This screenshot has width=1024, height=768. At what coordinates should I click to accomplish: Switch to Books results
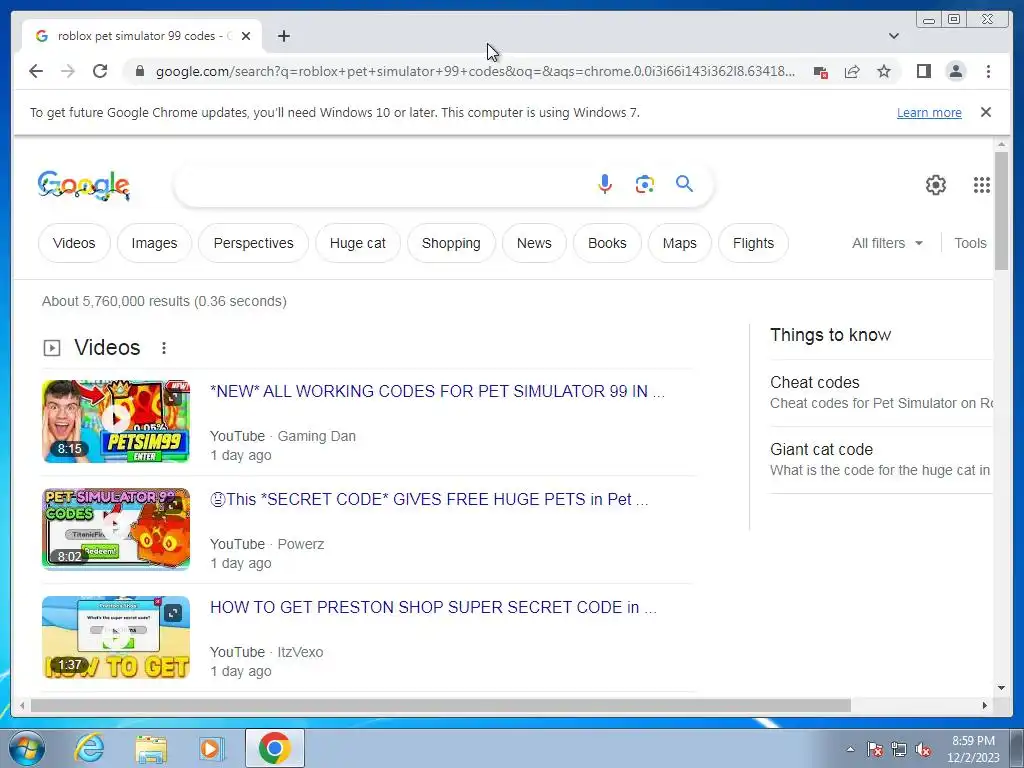pos(607,243)
